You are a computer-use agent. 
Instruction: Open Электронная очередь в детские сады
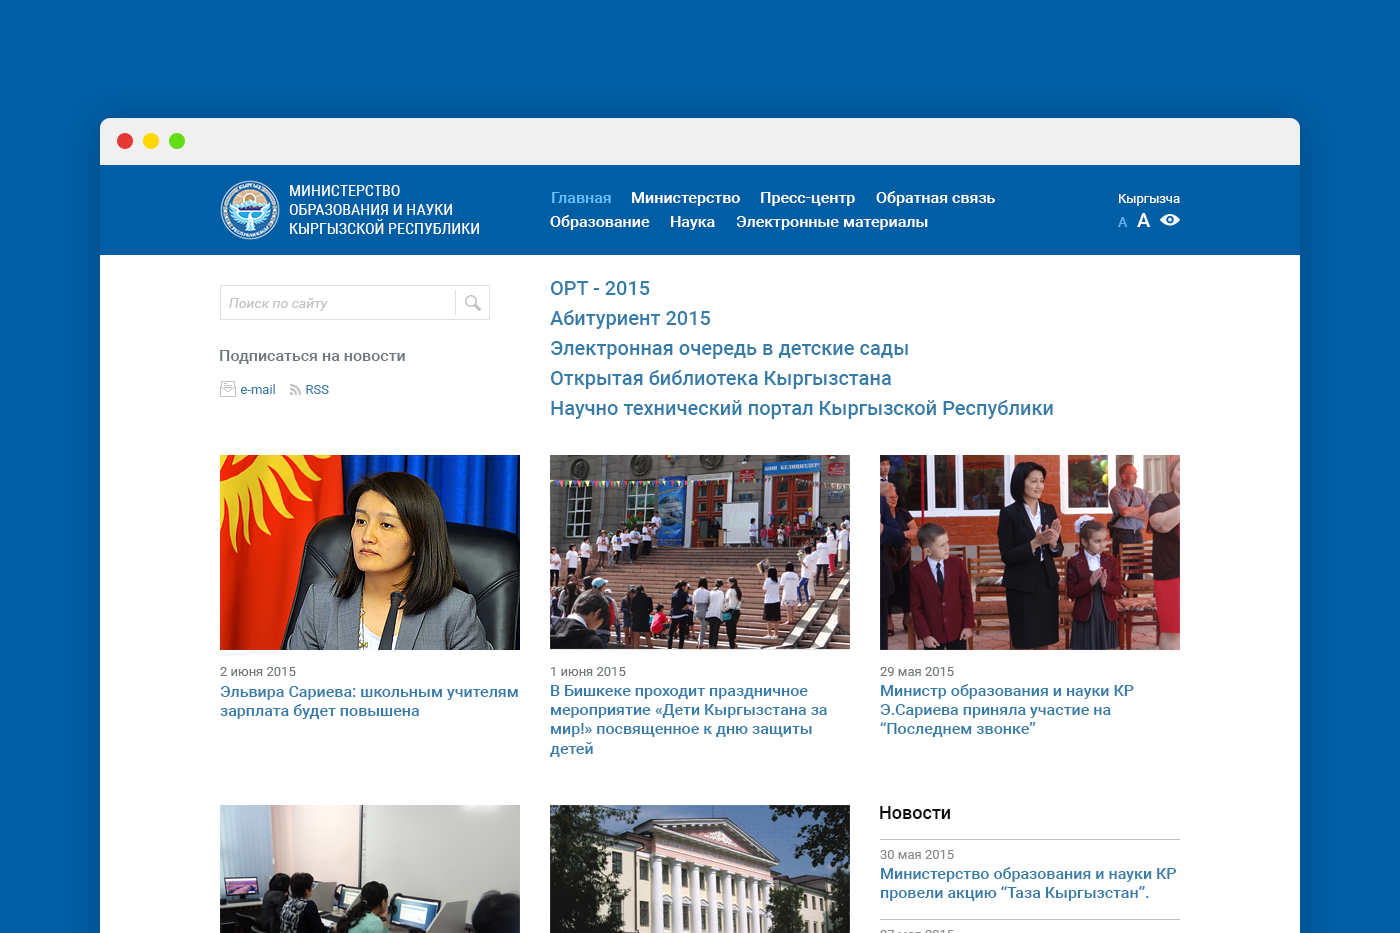tap(729, 348)
